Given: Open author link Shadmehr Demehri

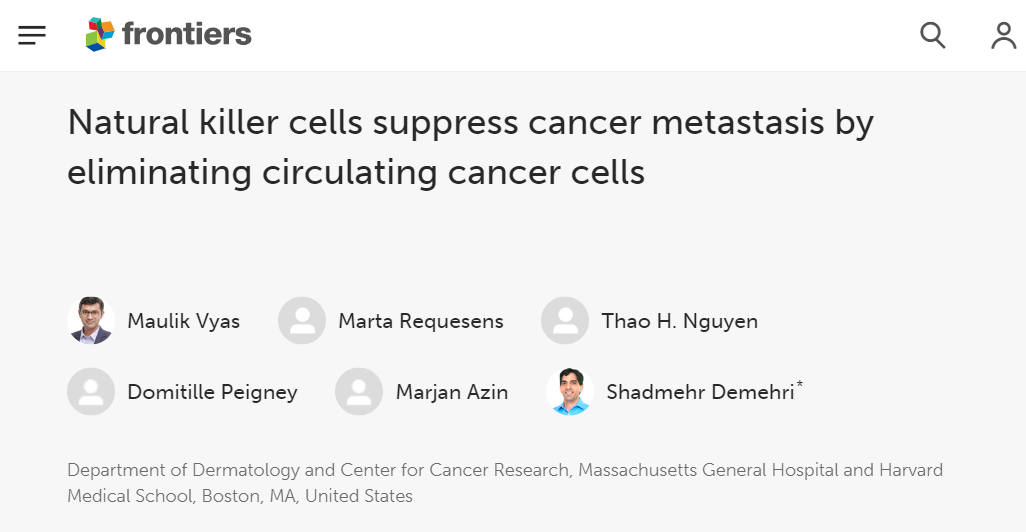Looking at the screenshot, I should coord(700,393).
